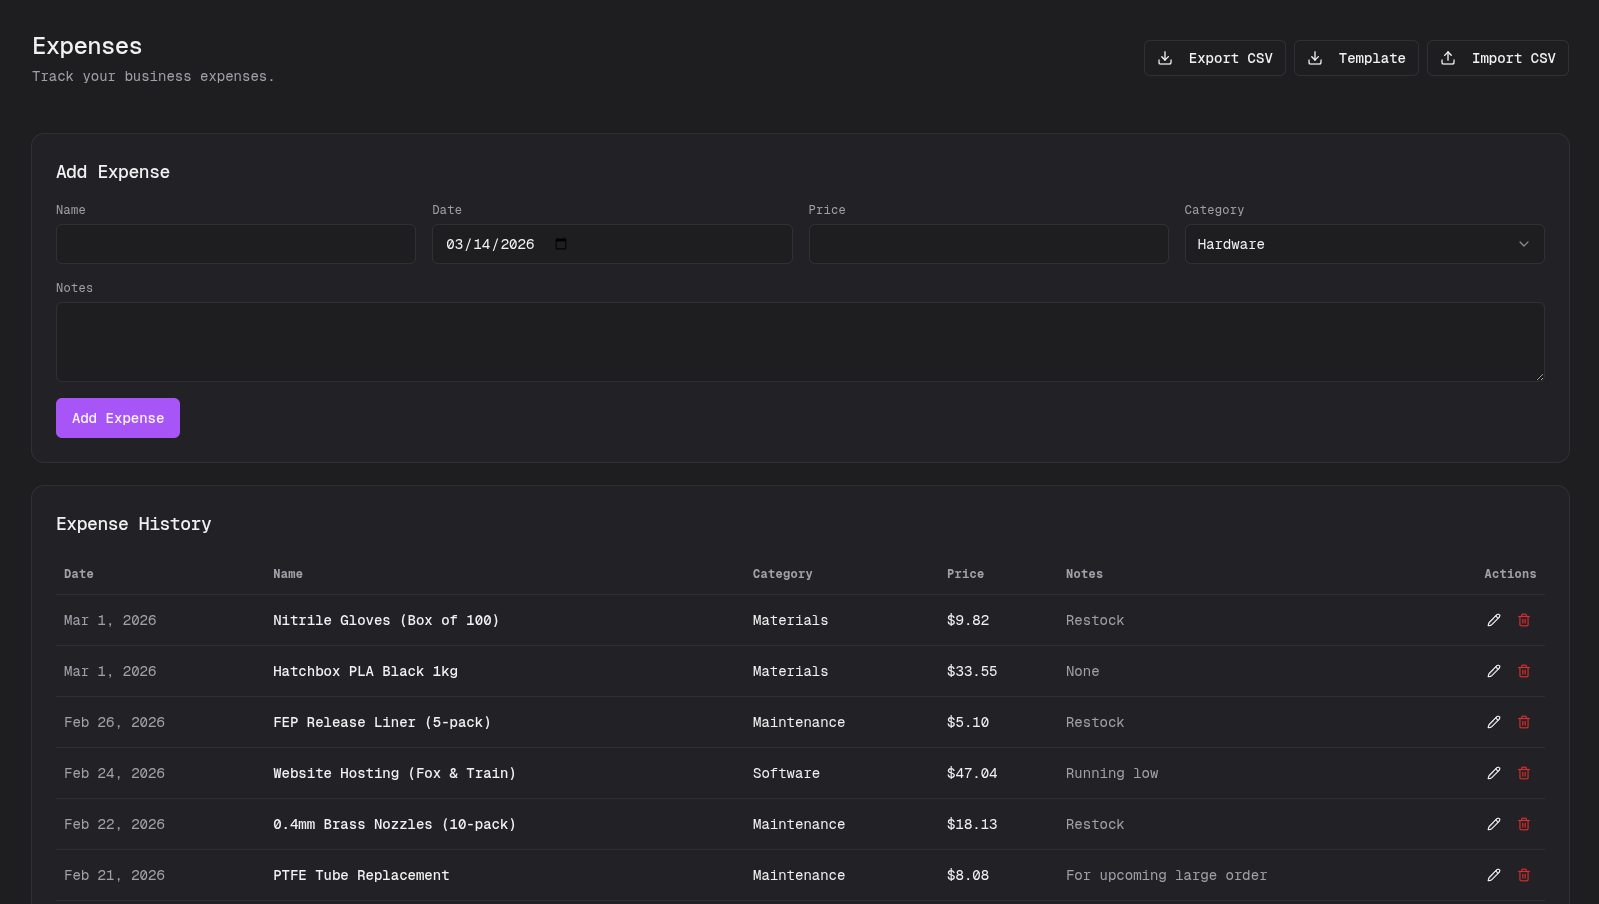This screenshot has width=1599, height=904.
Task: Download the CSV Template
Action: [x=1356, y=58]
